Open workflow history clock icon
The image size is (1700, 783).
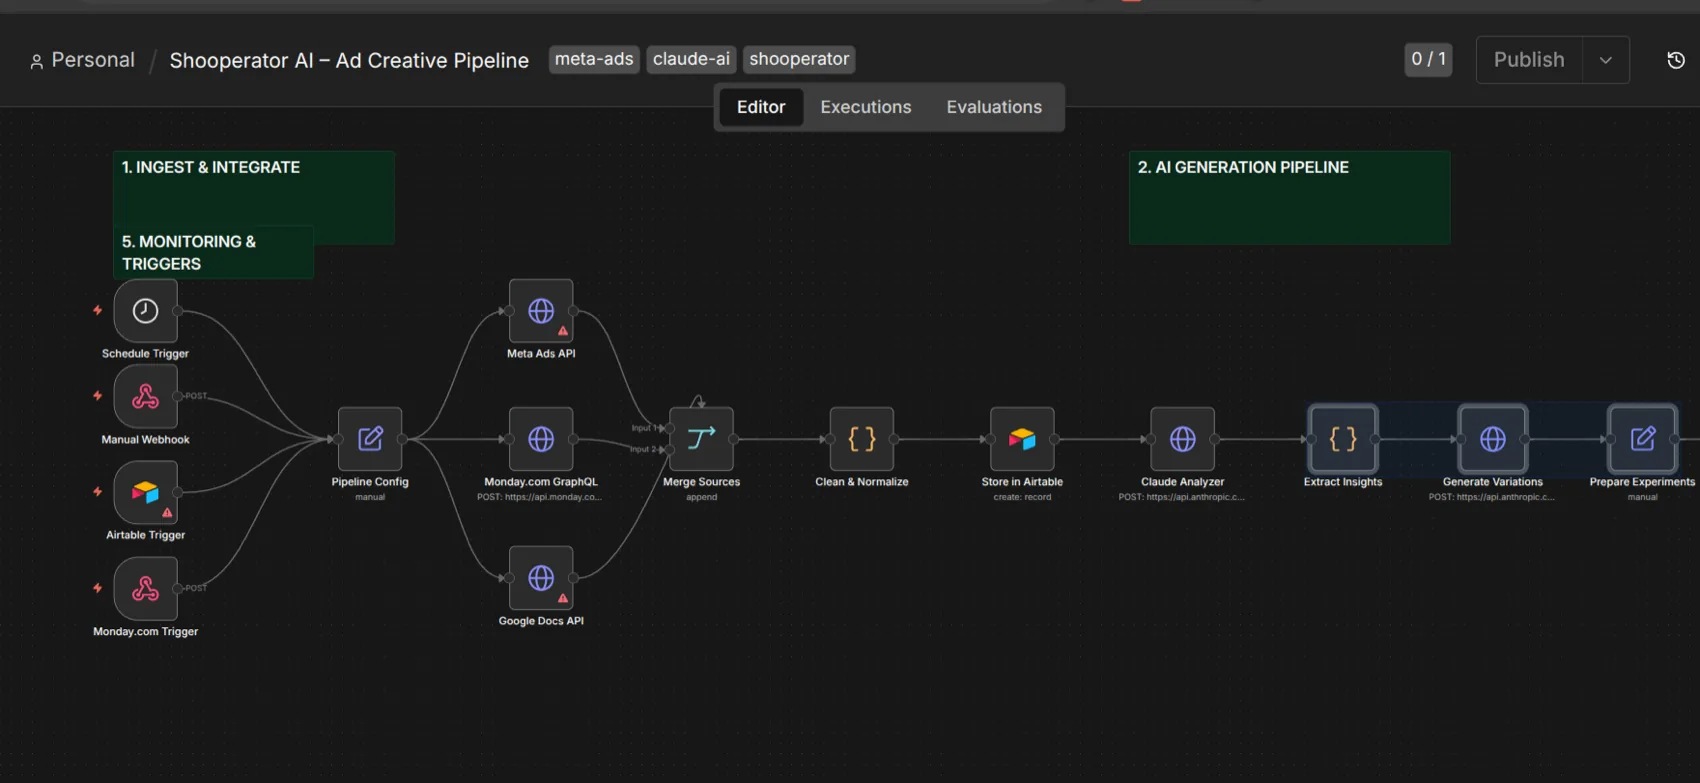1676,60
